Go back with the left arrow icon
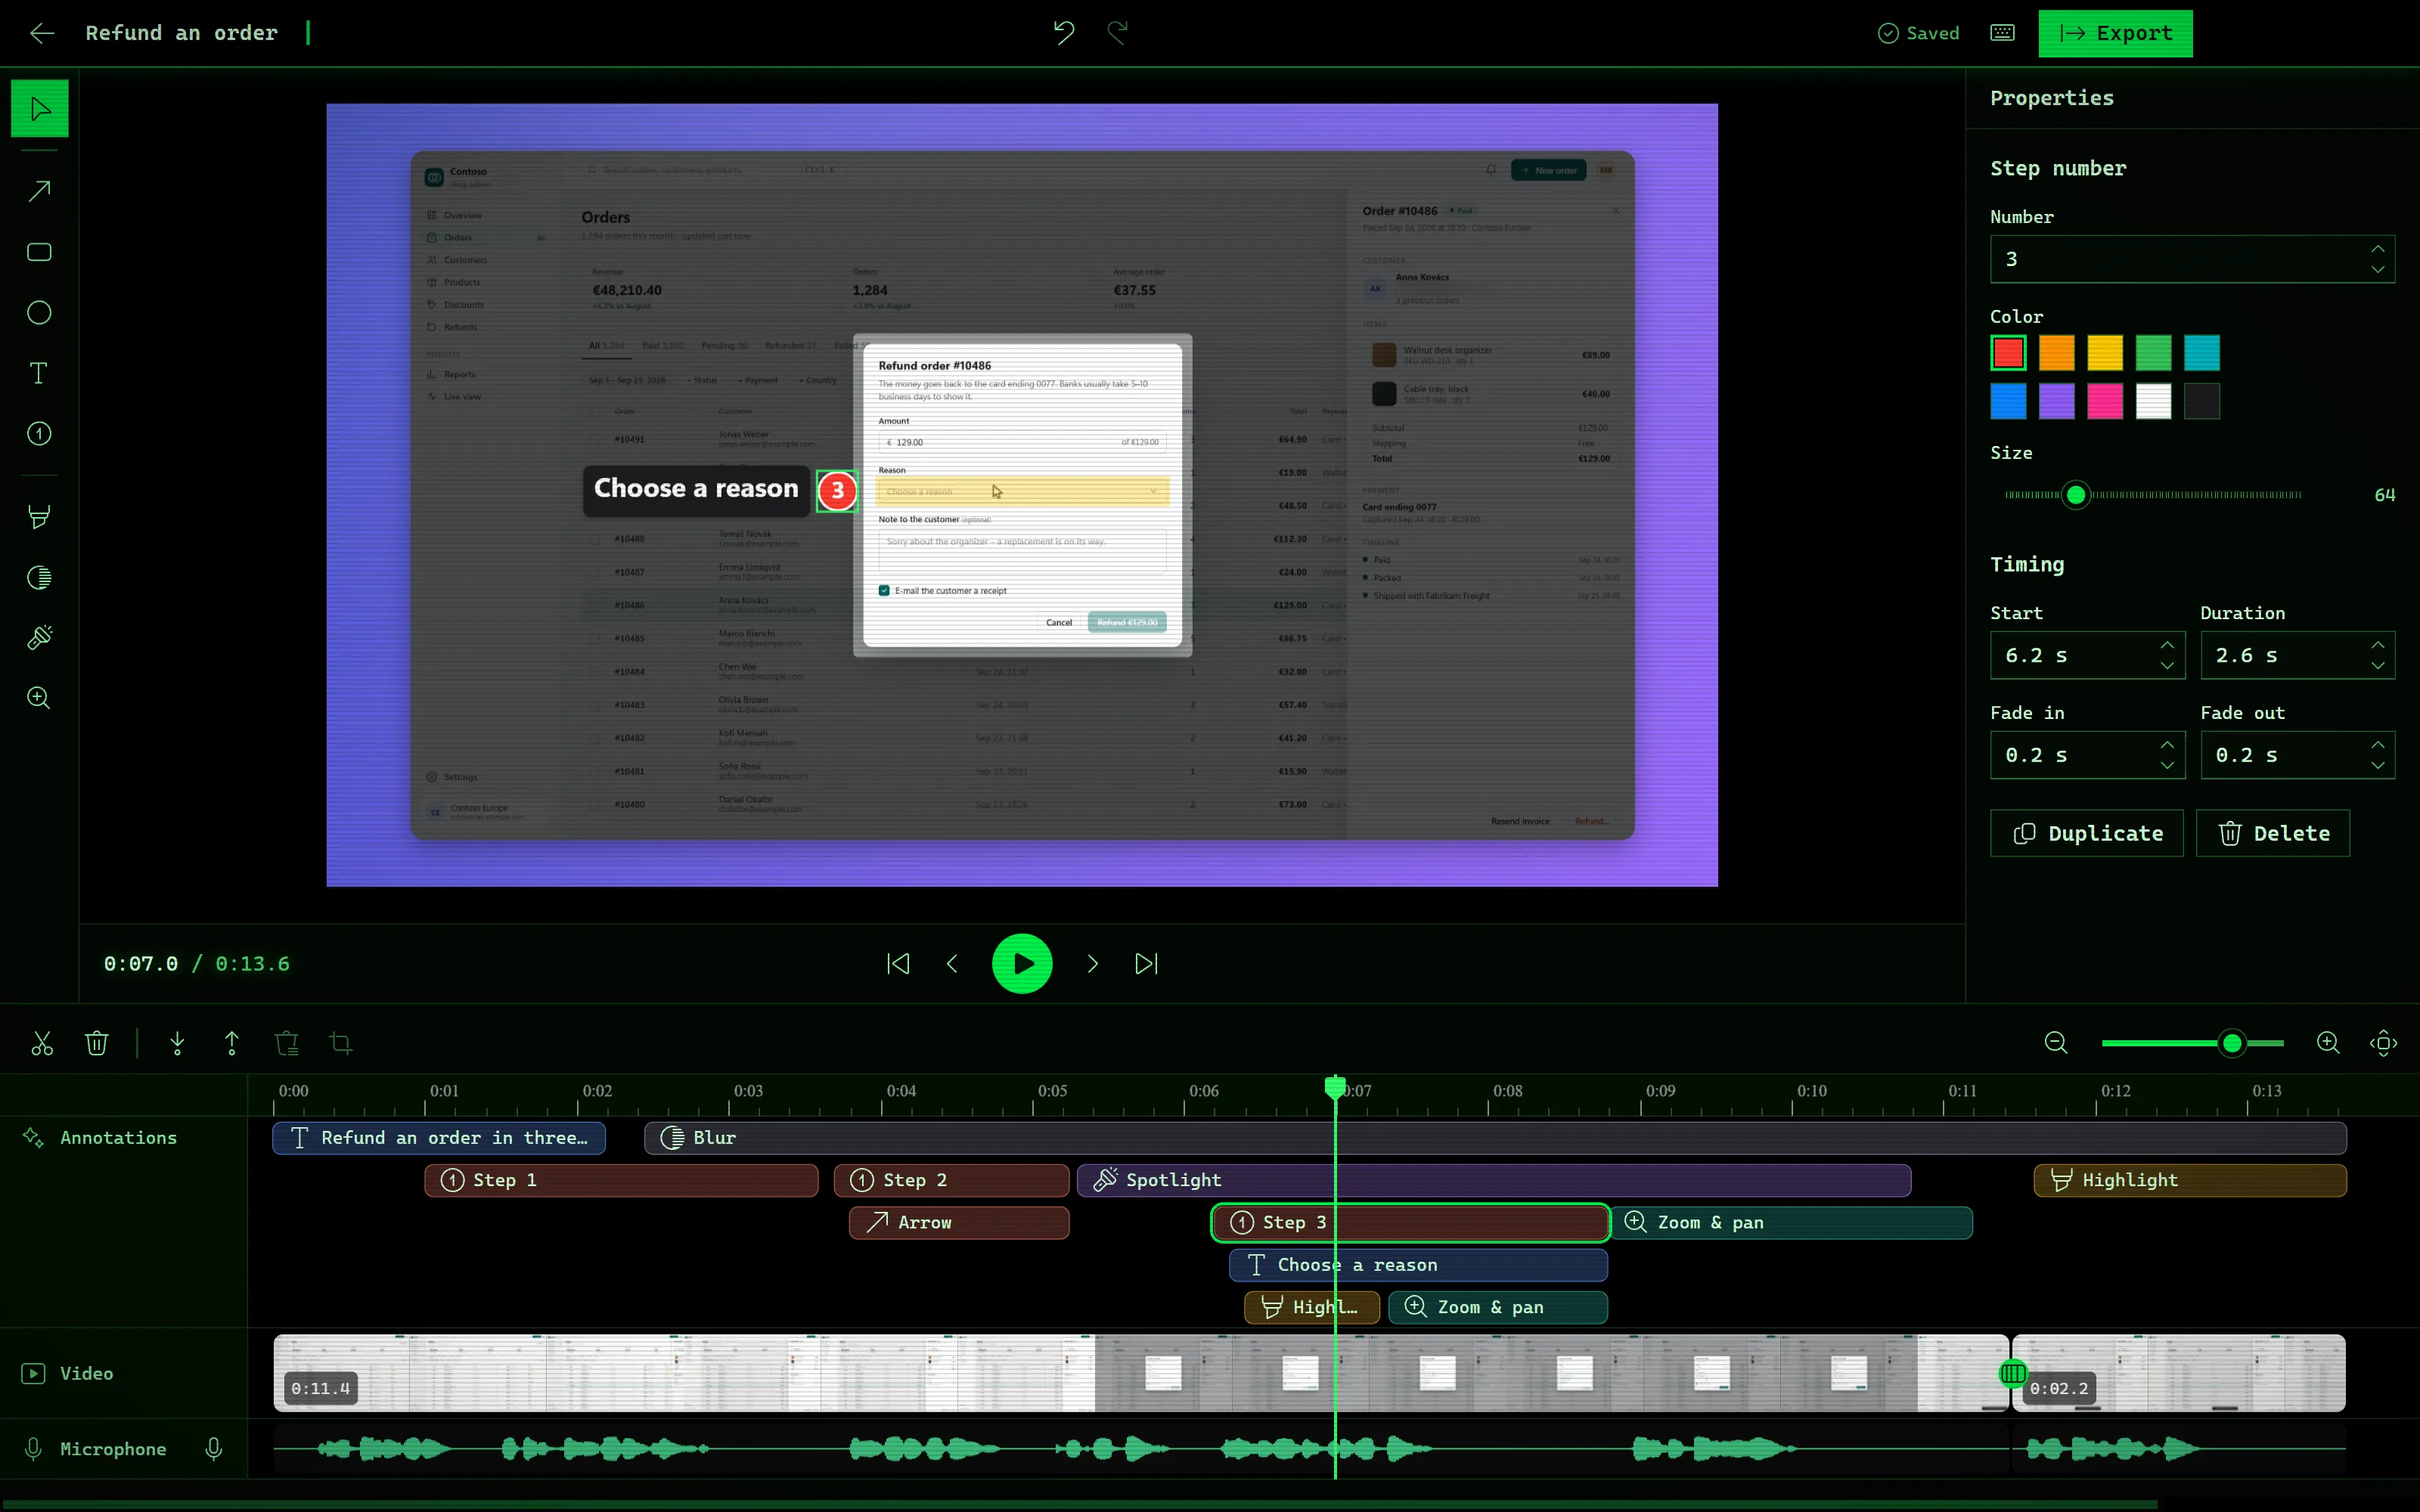 coord(42,33)
